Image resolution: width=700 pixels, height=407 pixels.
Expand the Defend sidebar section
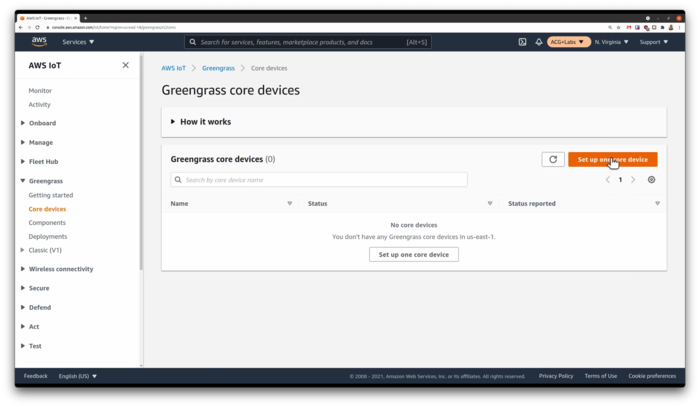coord(23,307)
